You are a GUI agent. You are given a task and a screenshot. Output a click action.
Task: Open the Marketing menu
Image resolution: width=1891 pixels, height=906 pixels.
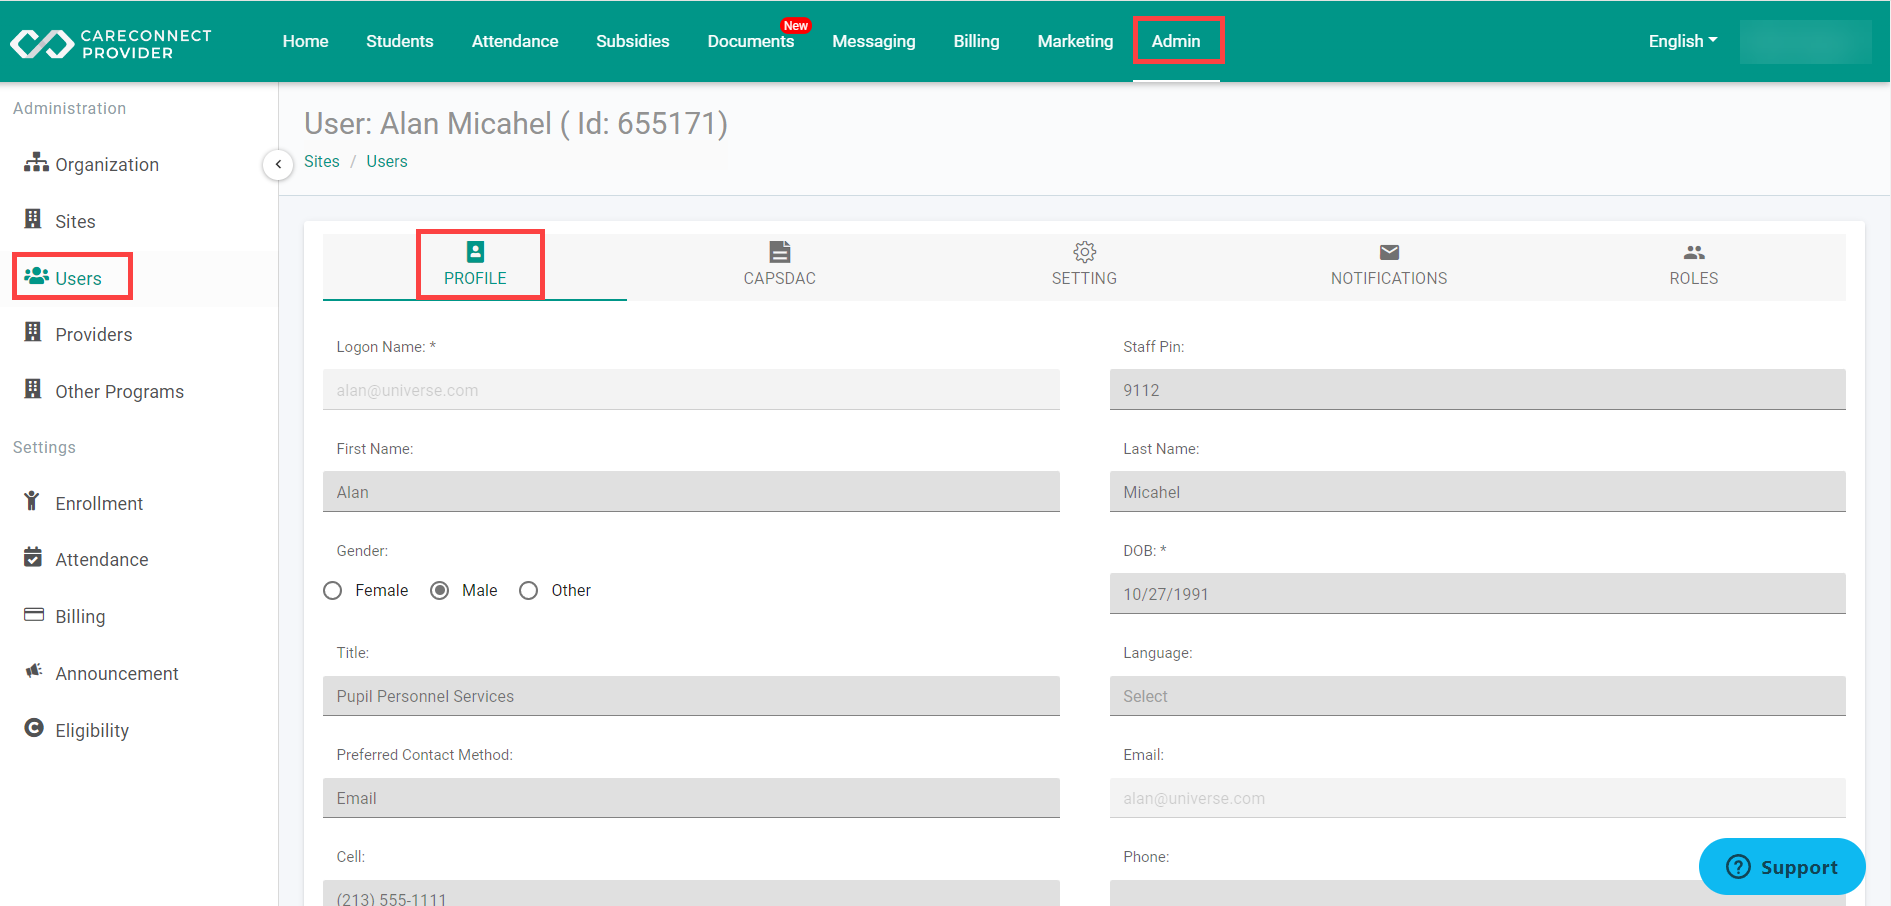(x=1075, y=41)
